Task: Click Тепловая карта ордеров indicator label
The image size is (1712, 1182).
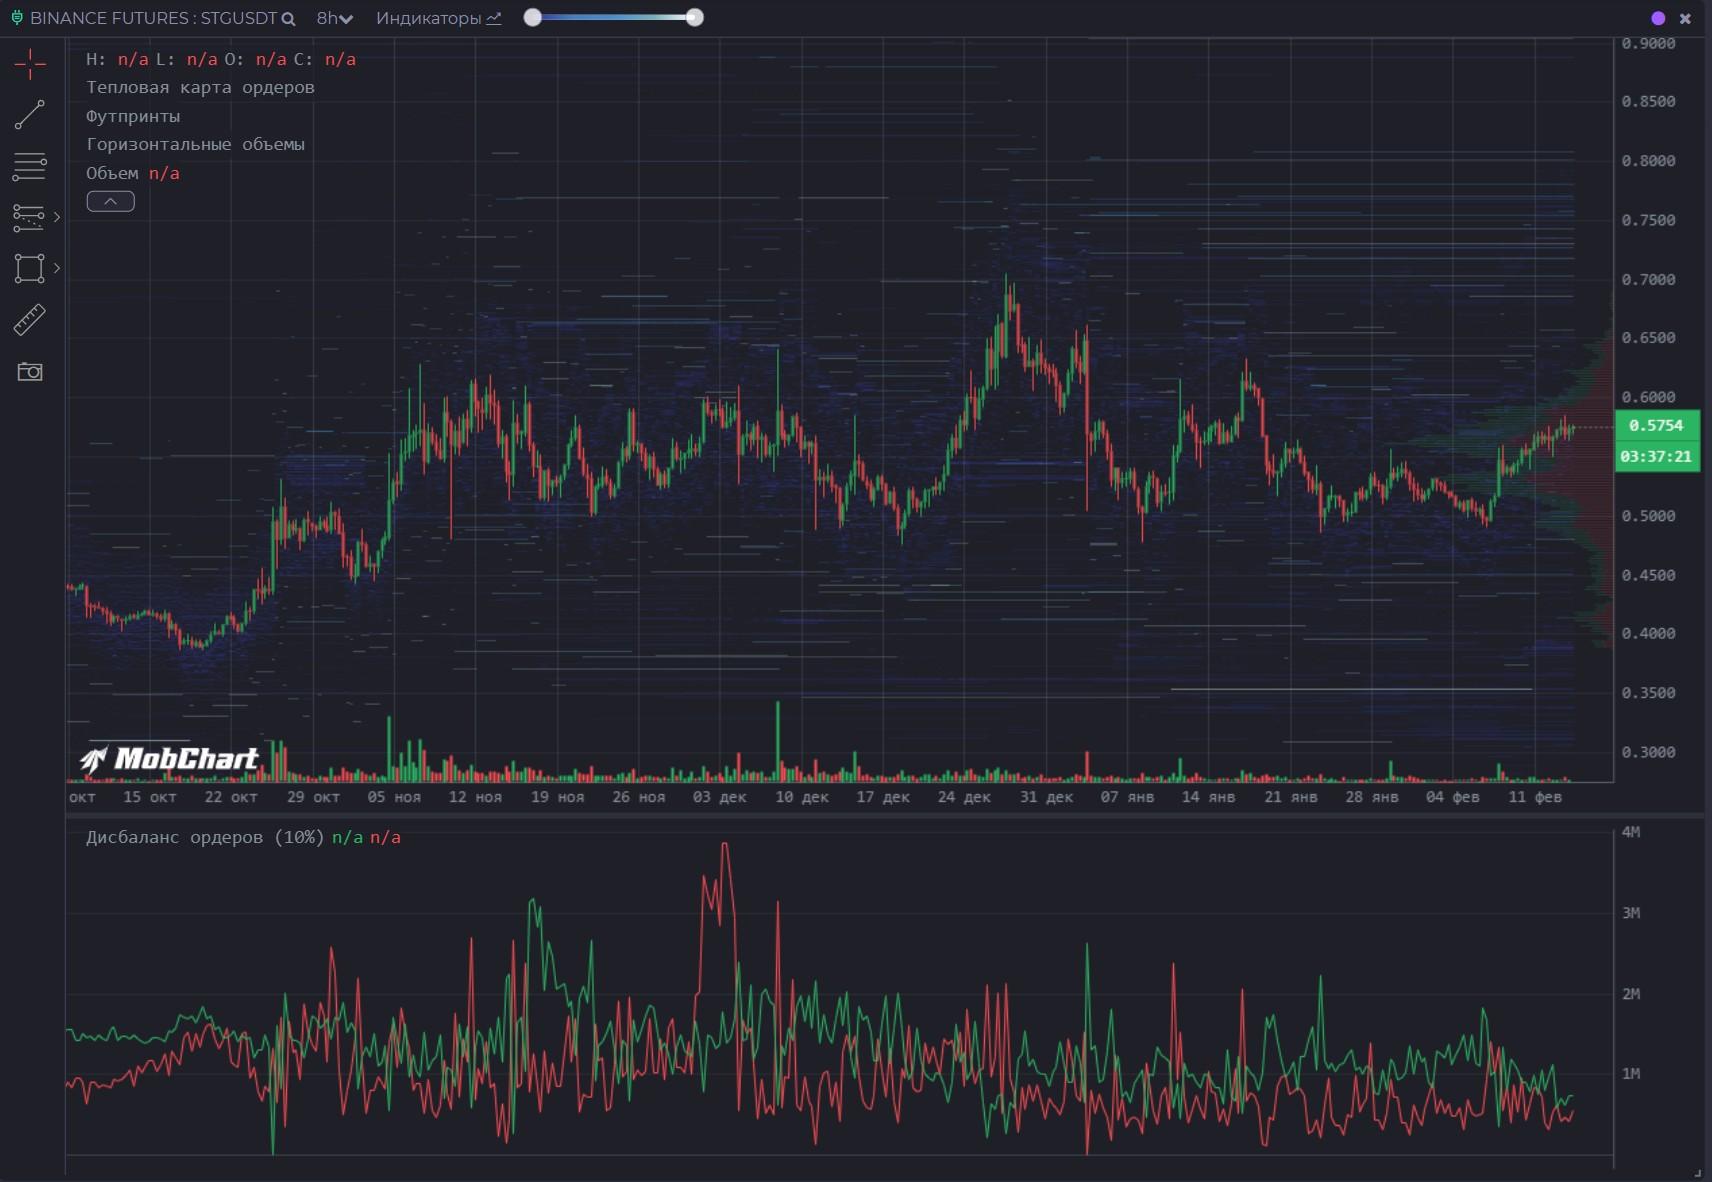Action: 200,87
